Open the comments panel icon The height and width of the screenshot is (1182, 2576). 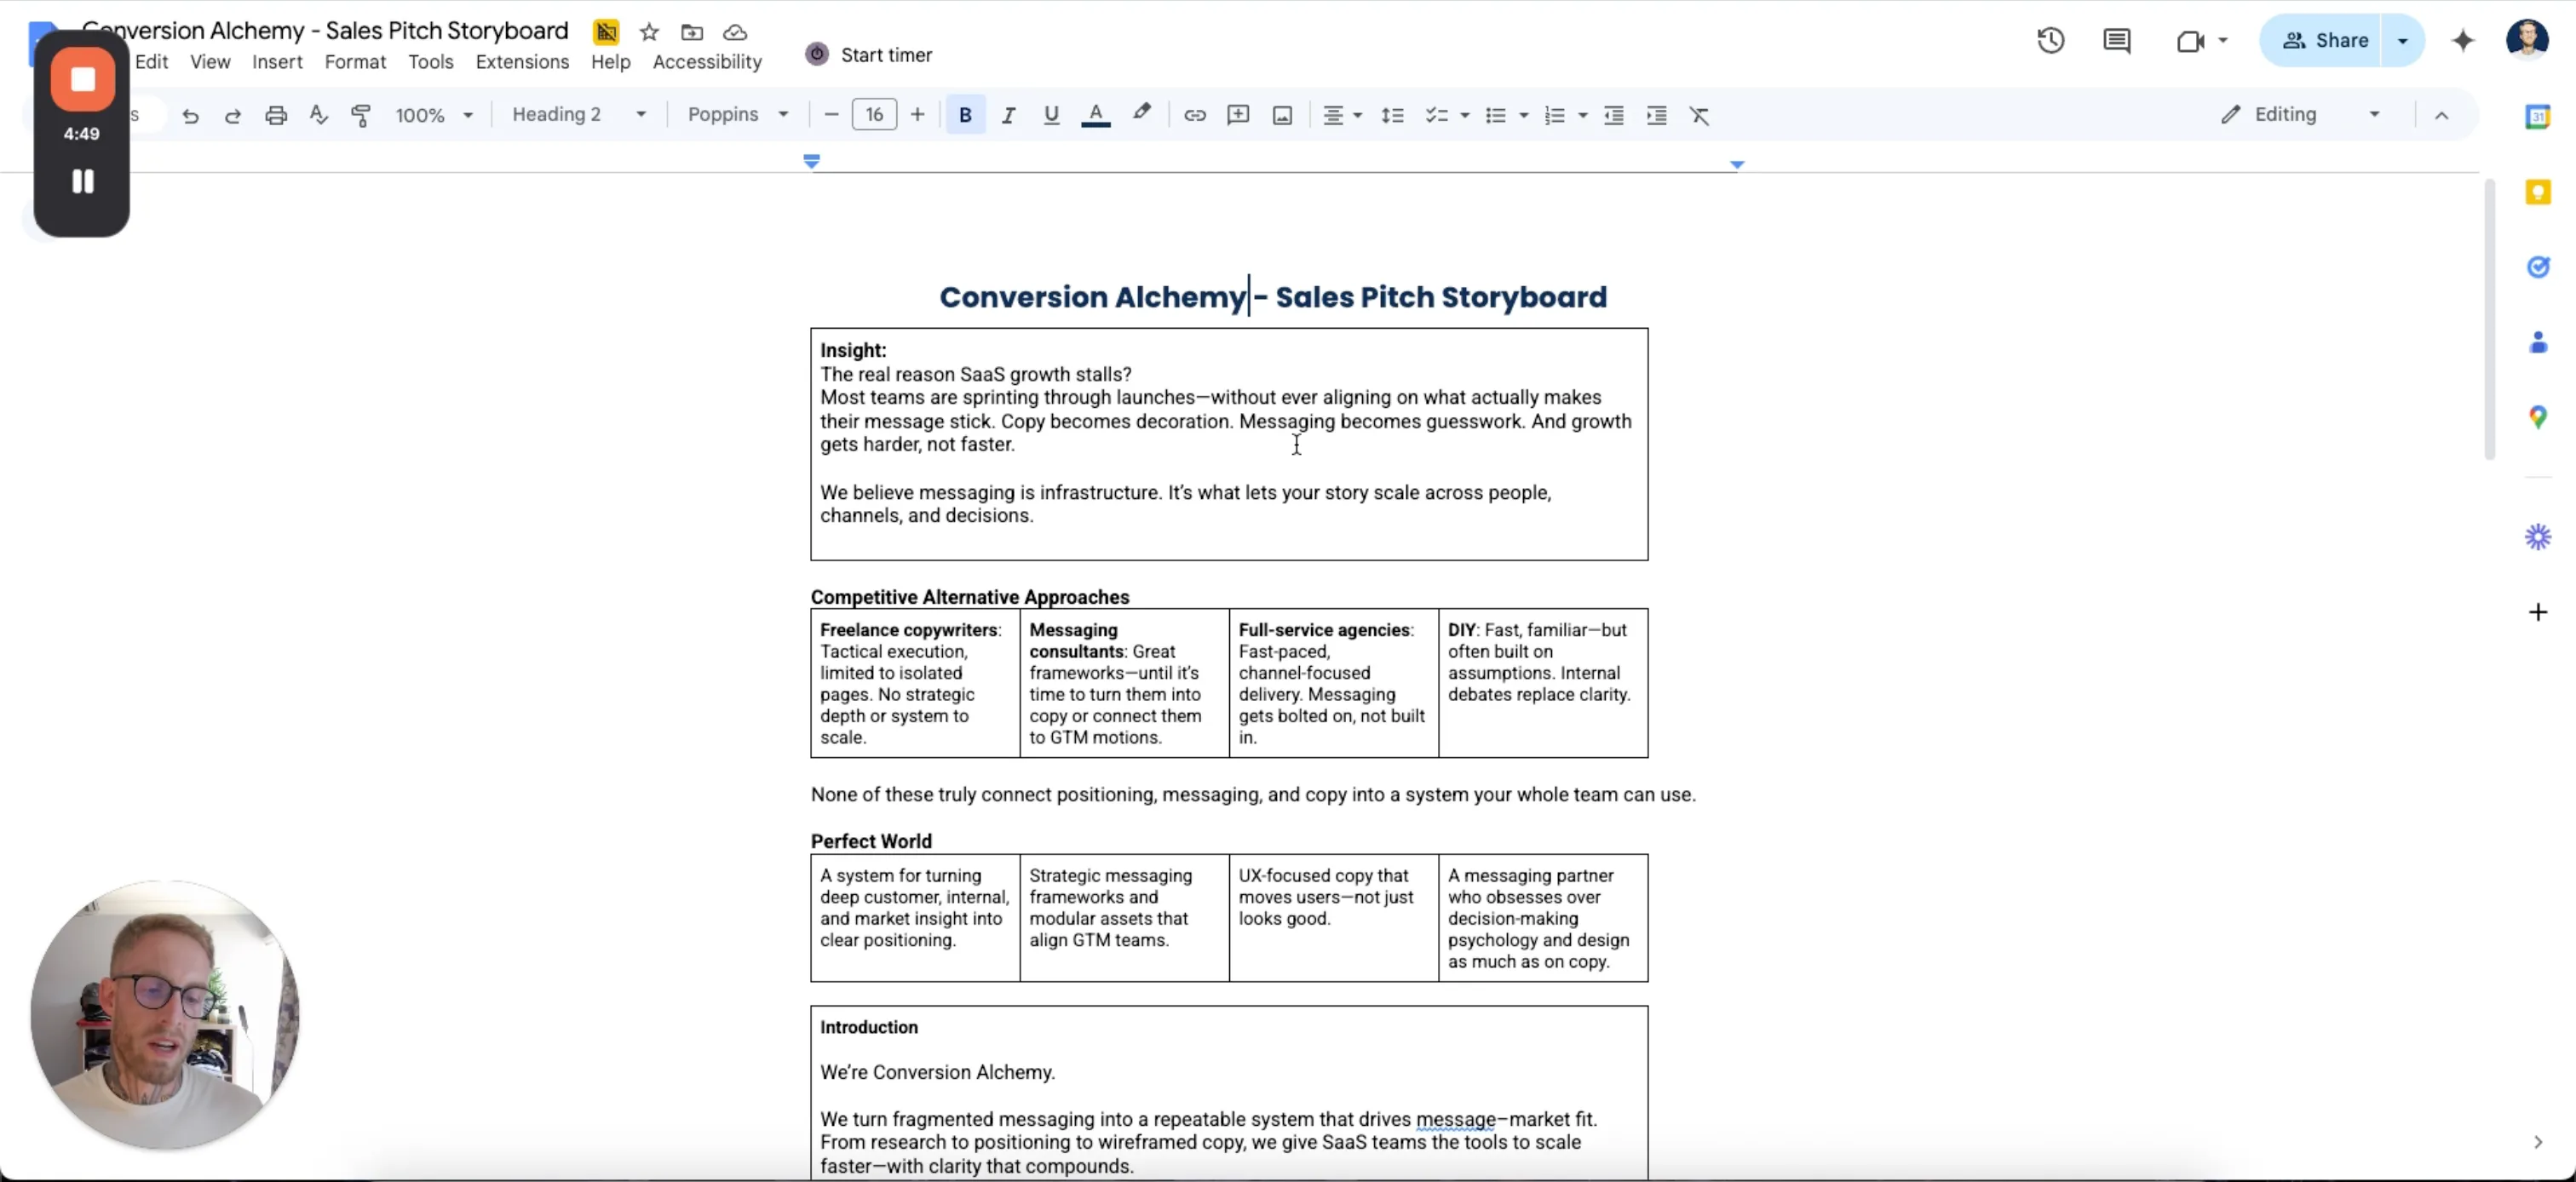2116,40
